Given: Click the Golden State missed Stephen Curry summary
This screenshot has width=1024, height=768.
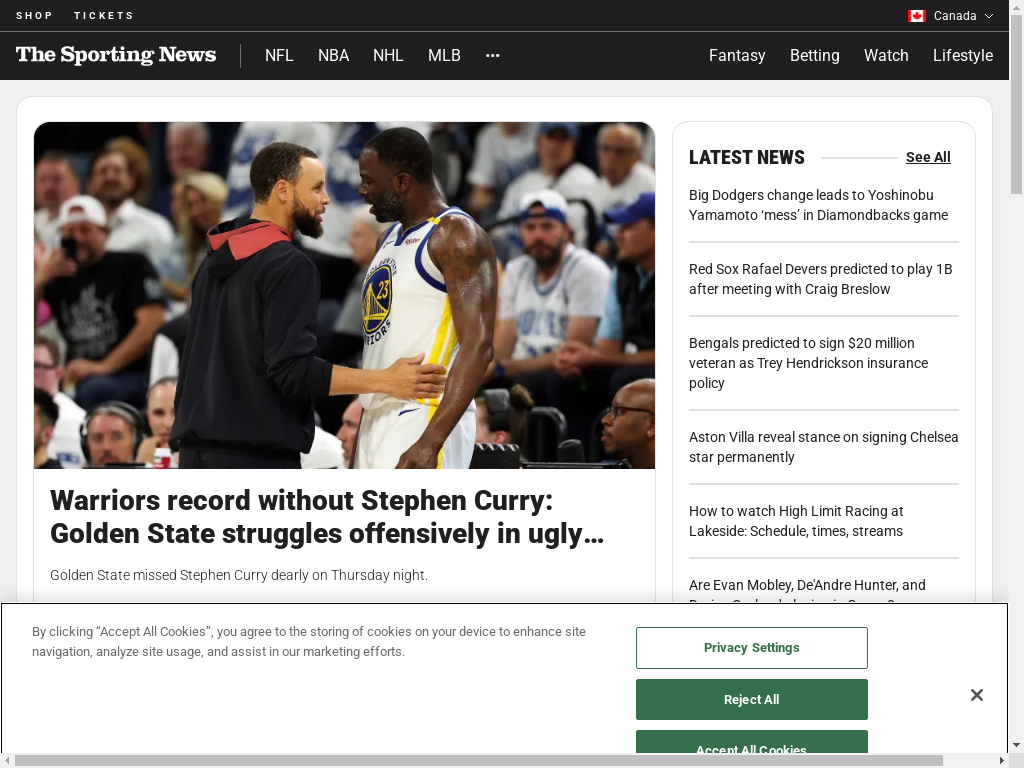Looking at the screenshot, I should (239, 575).
